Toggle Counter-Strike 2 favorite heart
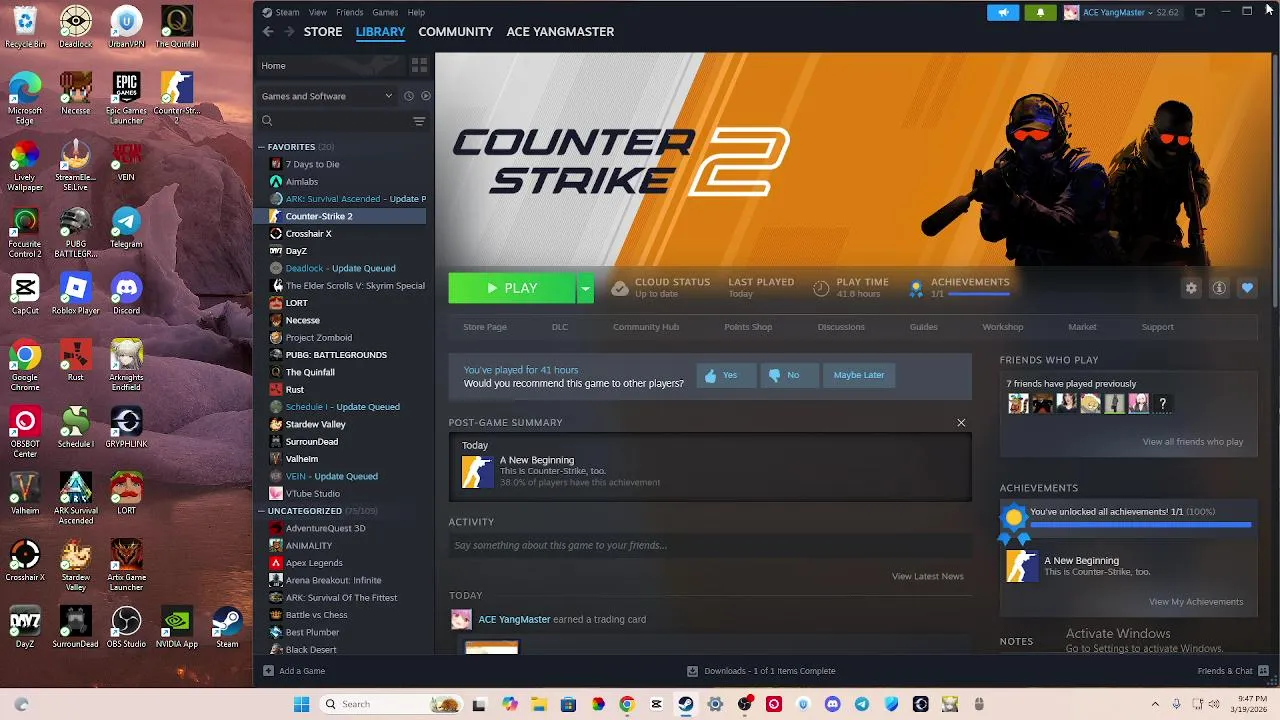1280x720 pixels. [x=1247, y=288]
